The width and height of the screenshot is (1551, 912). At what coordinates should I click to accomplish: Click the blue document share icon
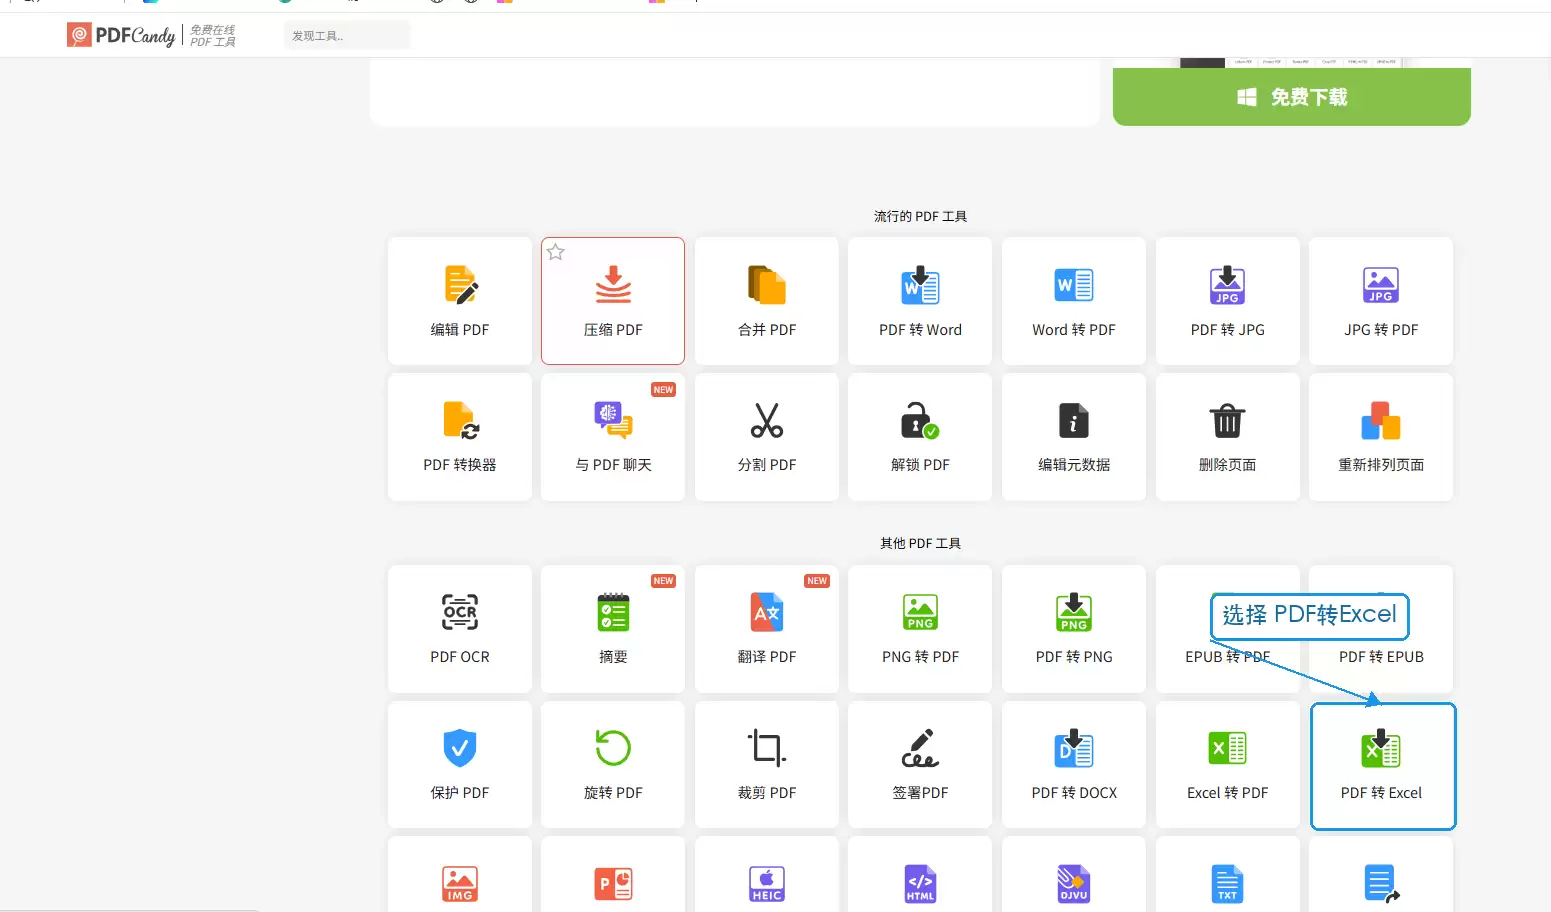point(1381,884)
